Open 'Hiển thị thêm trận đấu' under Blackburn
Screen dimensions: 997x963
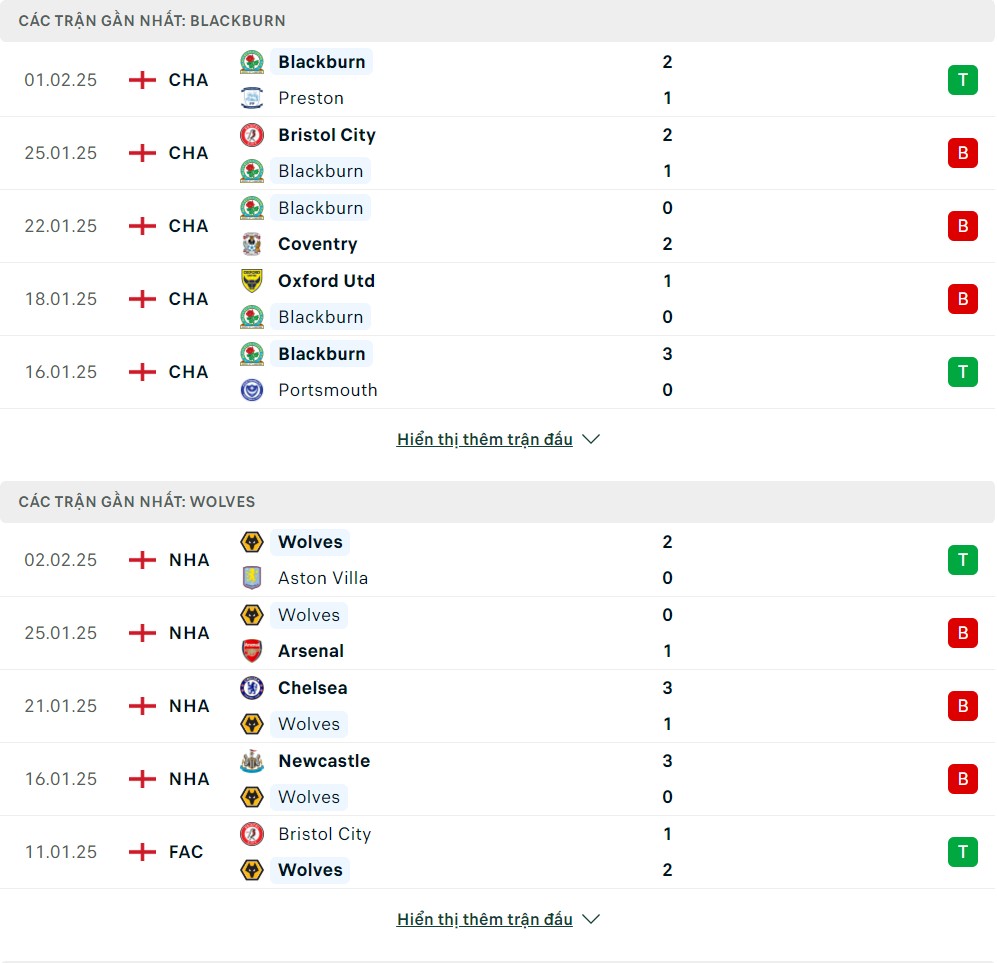(485, 439)
